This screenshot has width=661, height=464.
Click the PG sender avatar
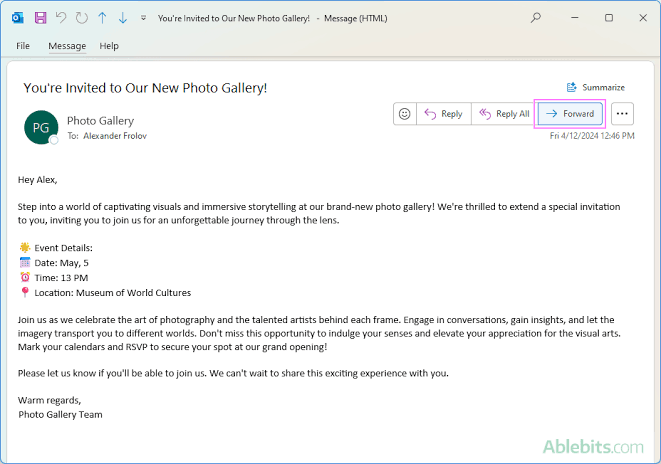[41, 127]
